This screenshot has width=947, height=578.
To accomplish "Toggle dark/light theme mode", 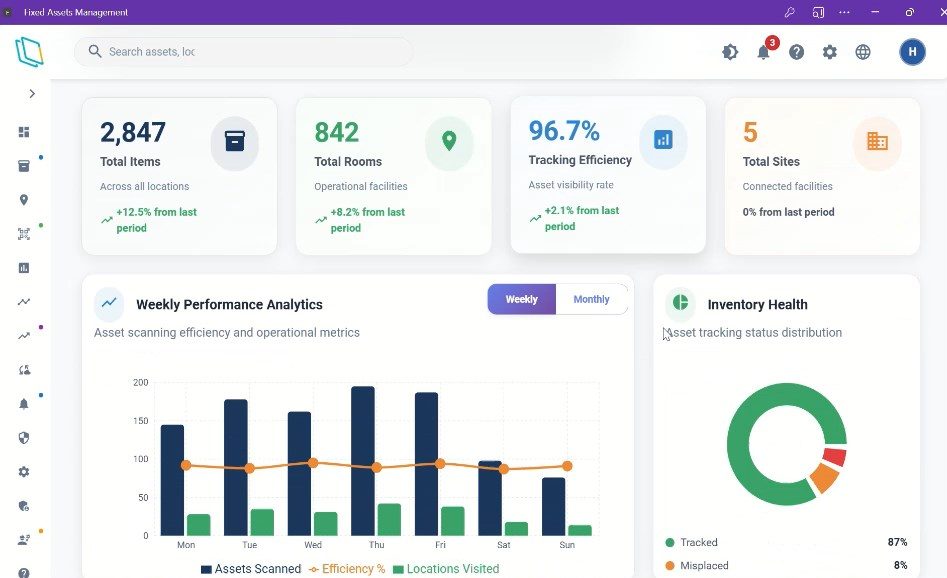I will [730, 52].
